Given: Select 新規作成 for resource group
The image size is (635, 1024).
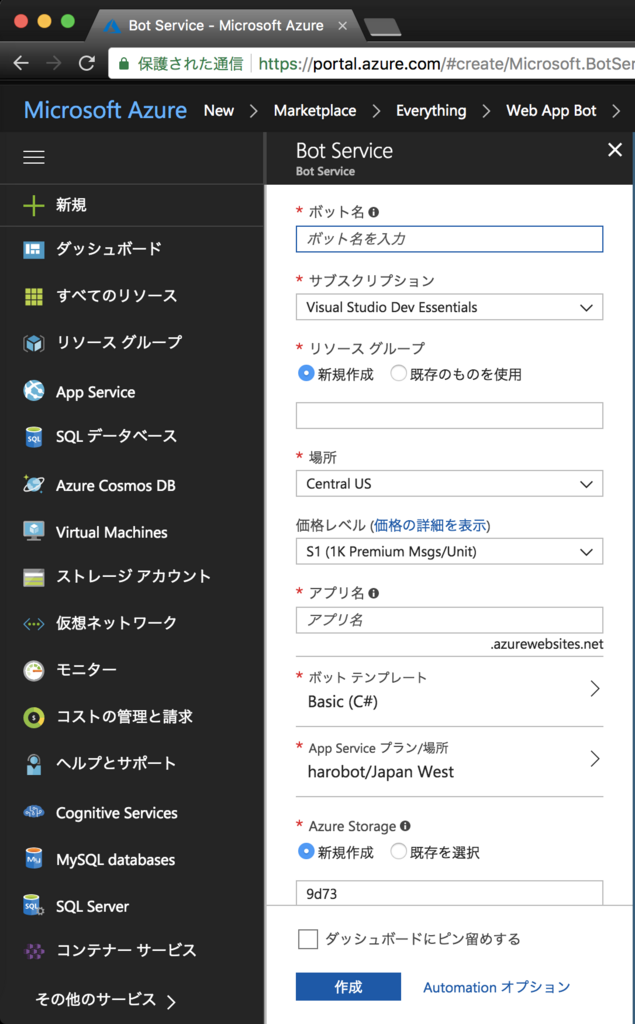Looking at the screenshot, I should coord(306,373).
